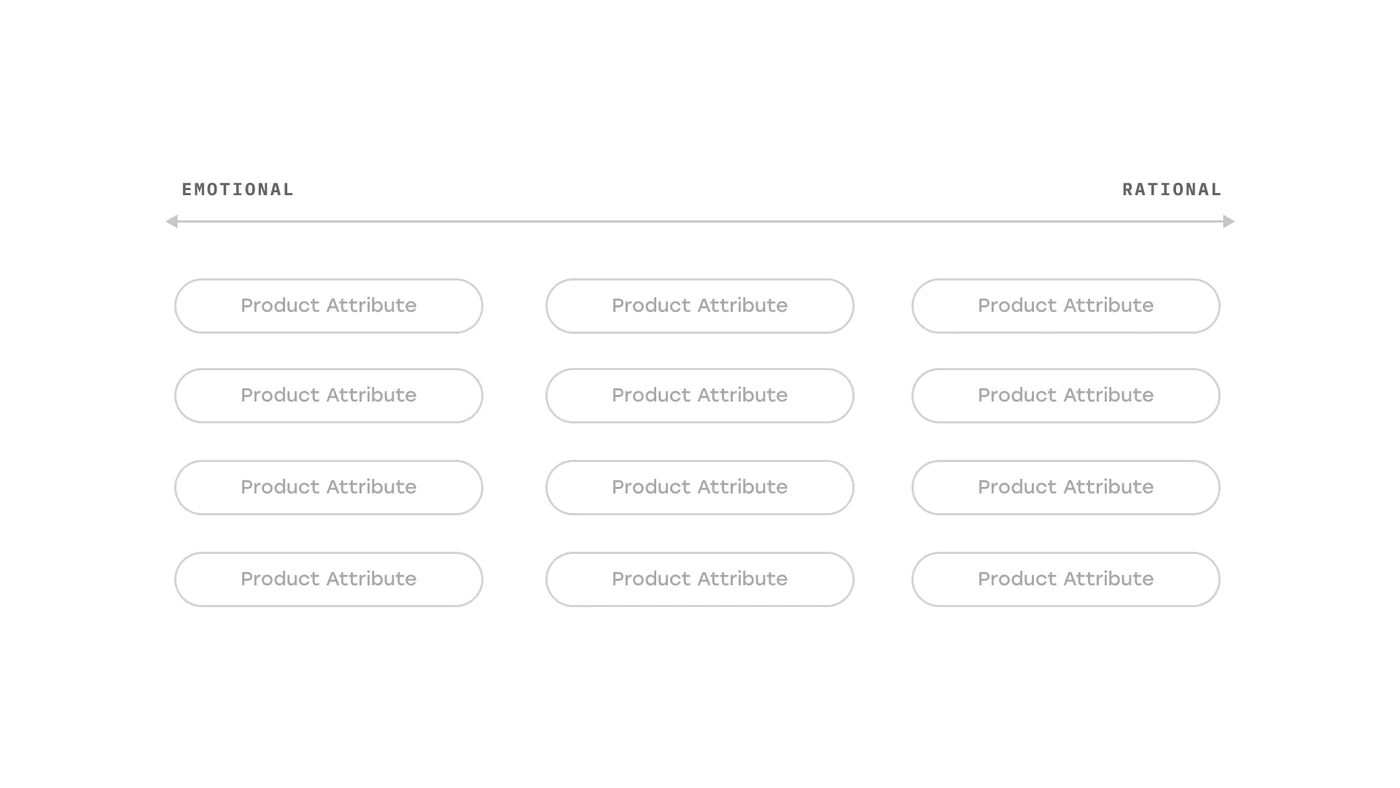Select the first-row Product Attribute pill under Emotional
Screen dimensions: 1400x788
point(329,306)
